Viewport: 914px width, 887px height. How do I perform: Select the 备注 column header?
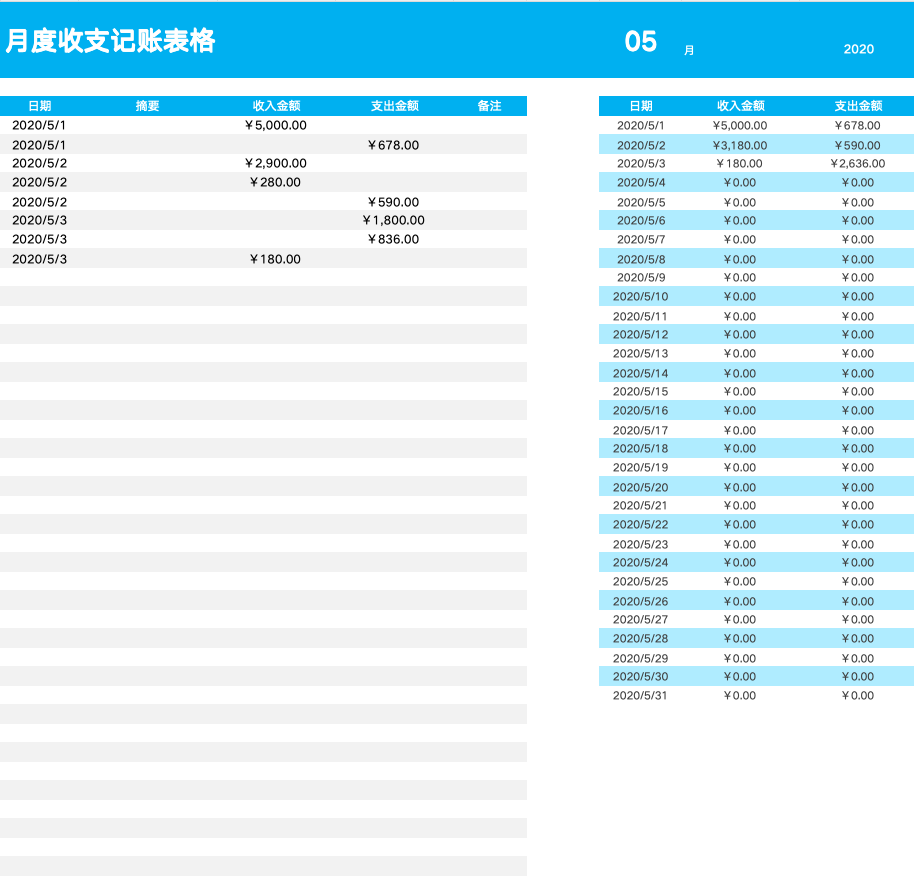(489, 105)
